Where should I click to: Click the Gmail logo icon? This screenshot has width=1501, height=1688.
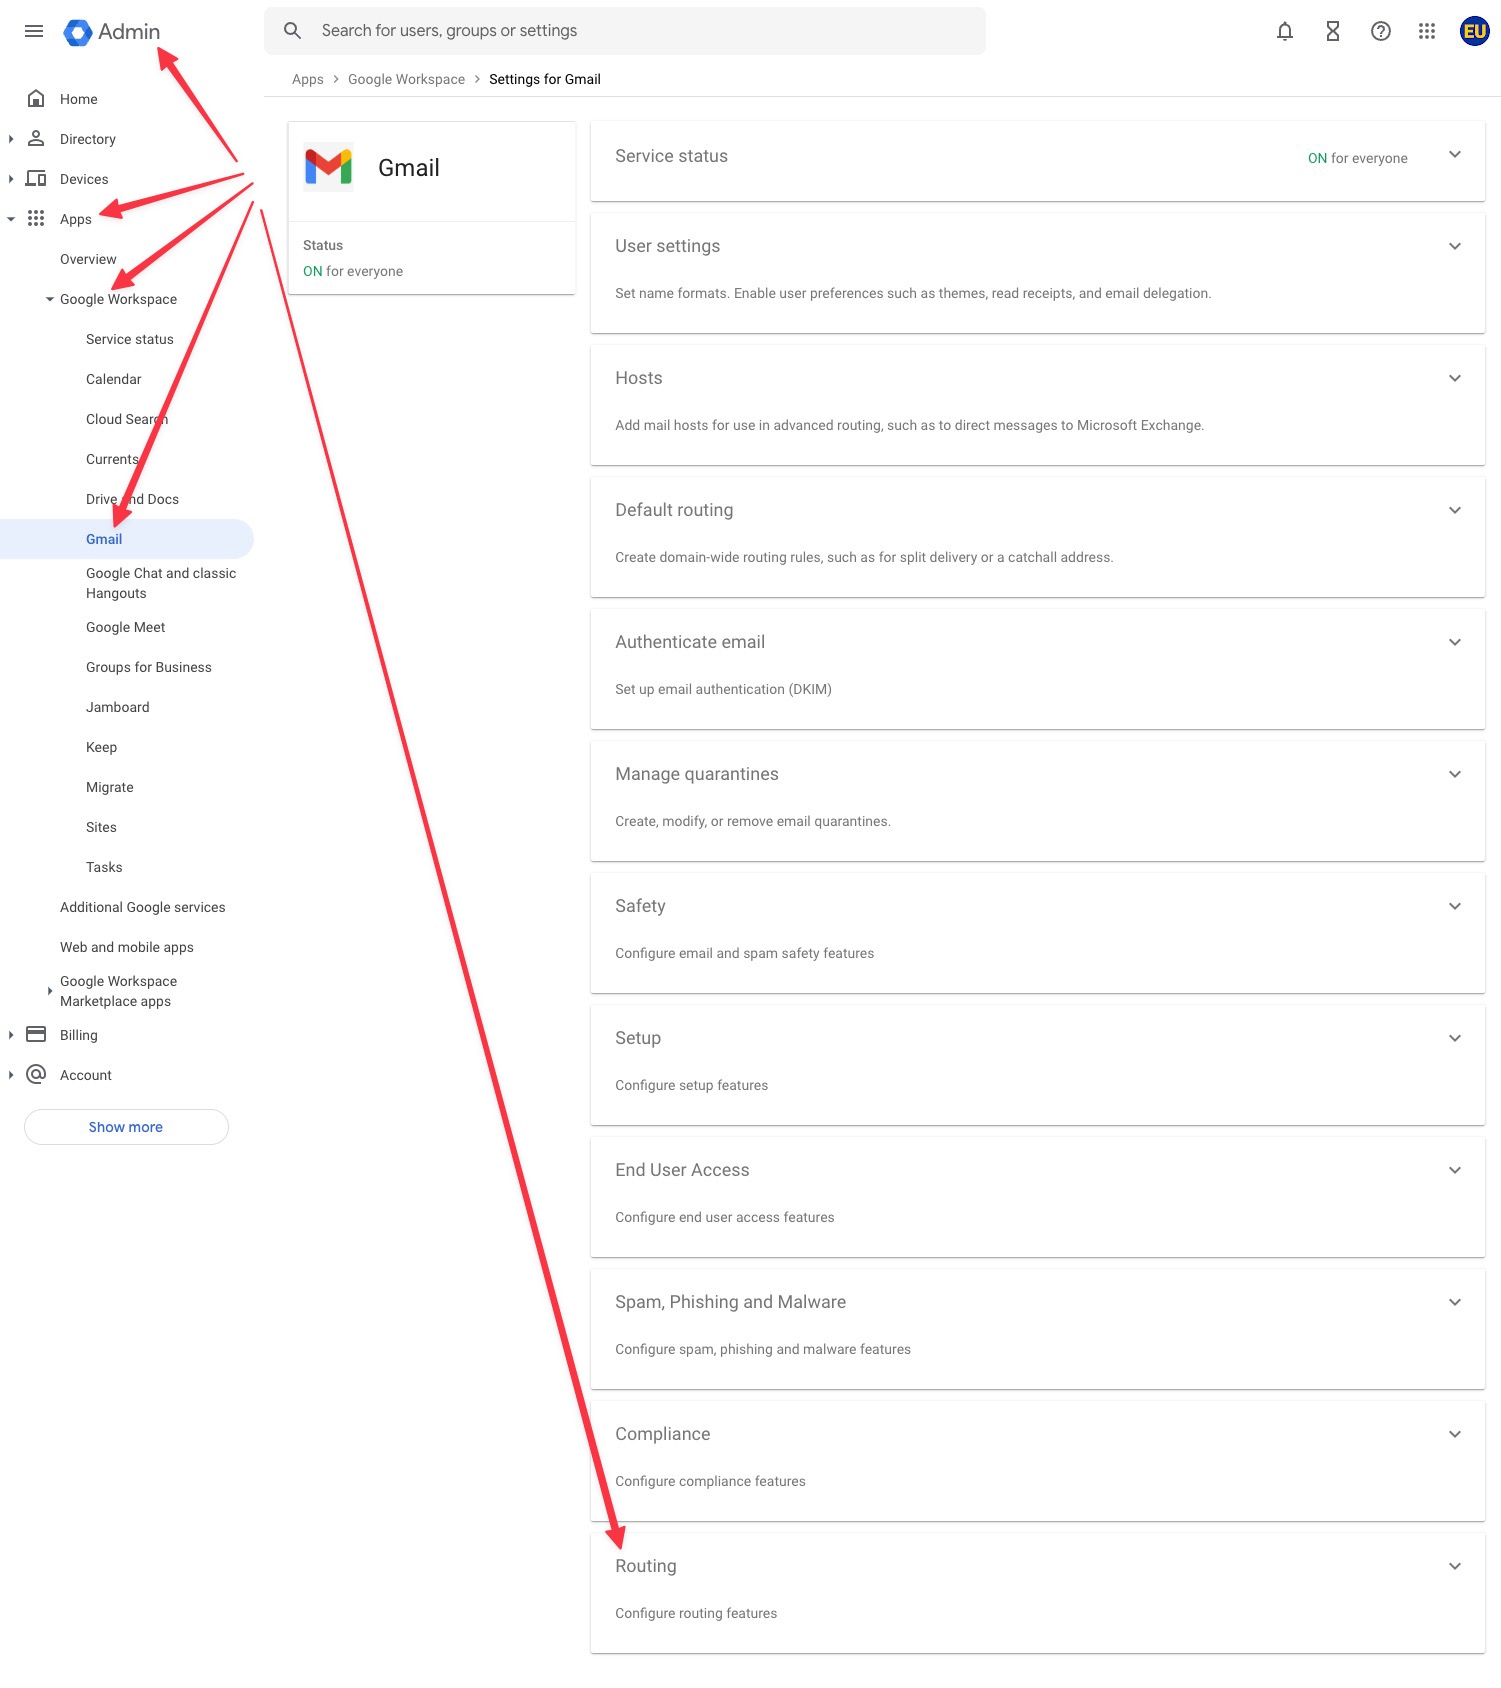click(x=329, y=167)
